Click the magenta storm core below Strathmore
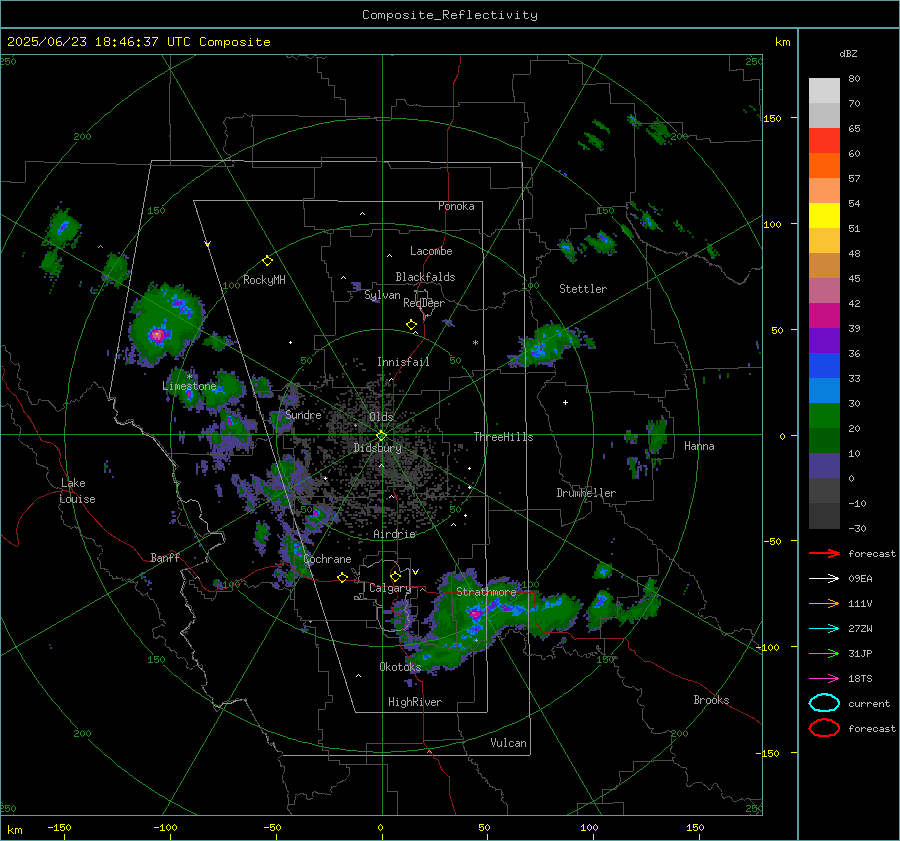Viewport: 900px width, 841px height. [x=475, y=614]
